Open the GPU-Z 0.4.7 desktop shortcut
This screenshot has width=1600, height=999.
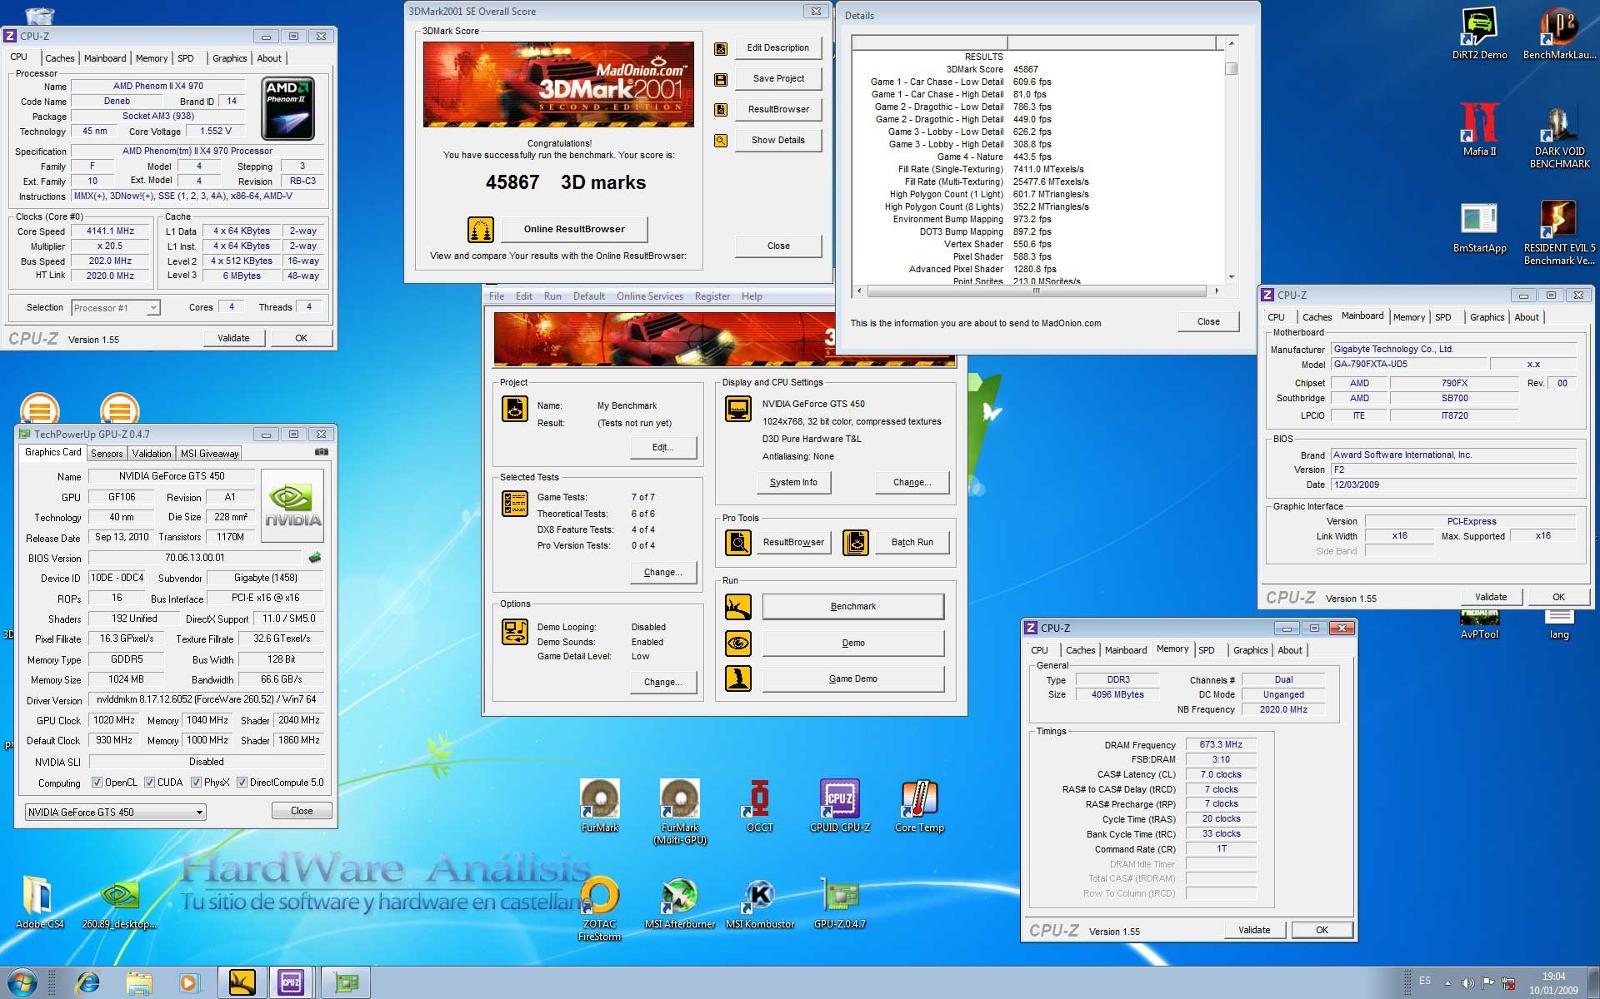pos(840,903)
